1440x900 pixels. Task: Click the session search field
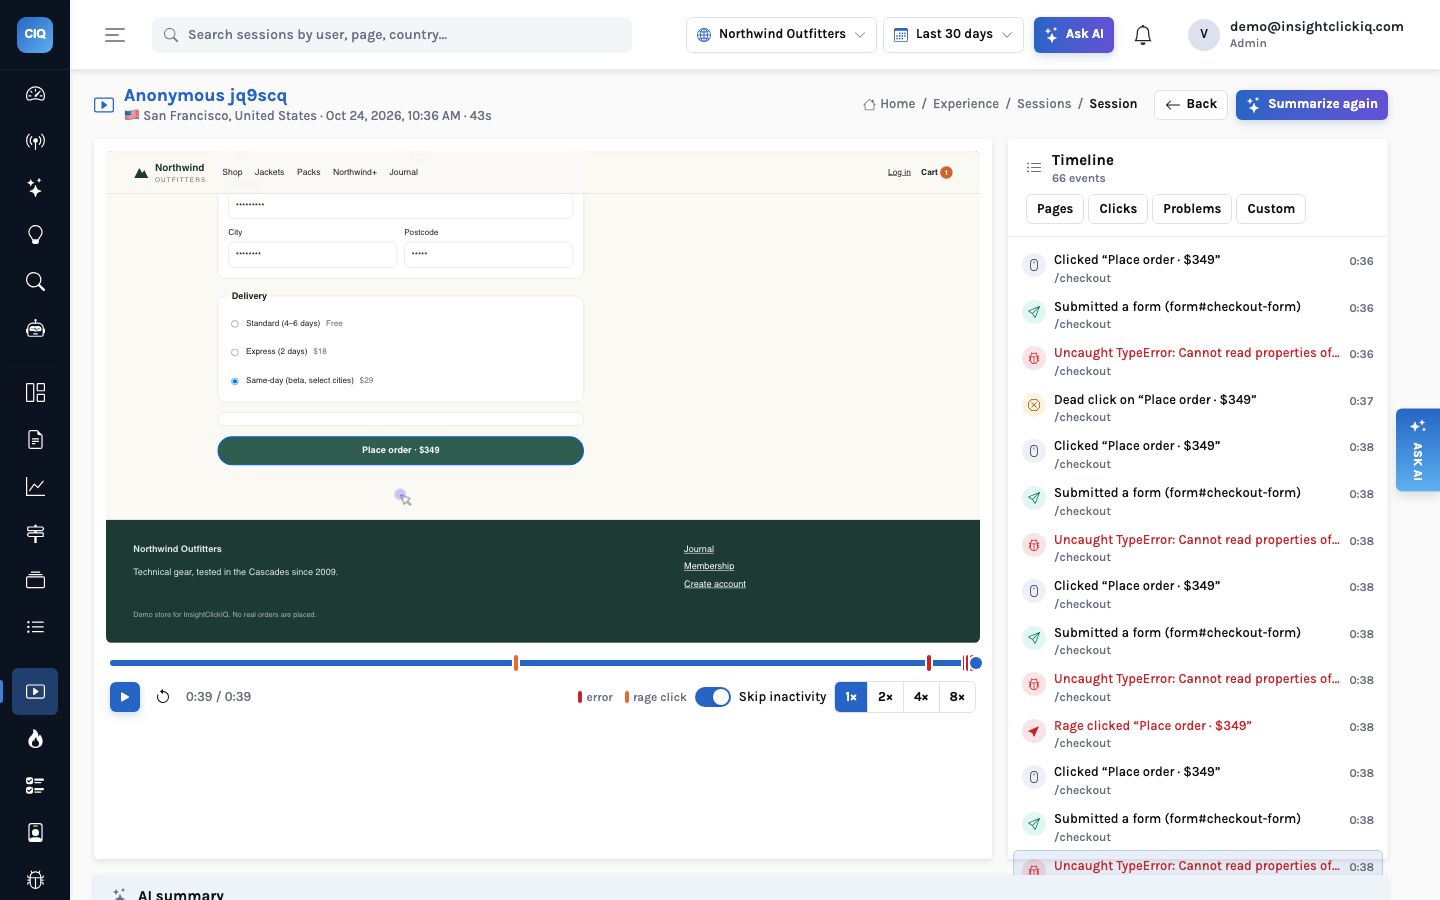point(392,34)
